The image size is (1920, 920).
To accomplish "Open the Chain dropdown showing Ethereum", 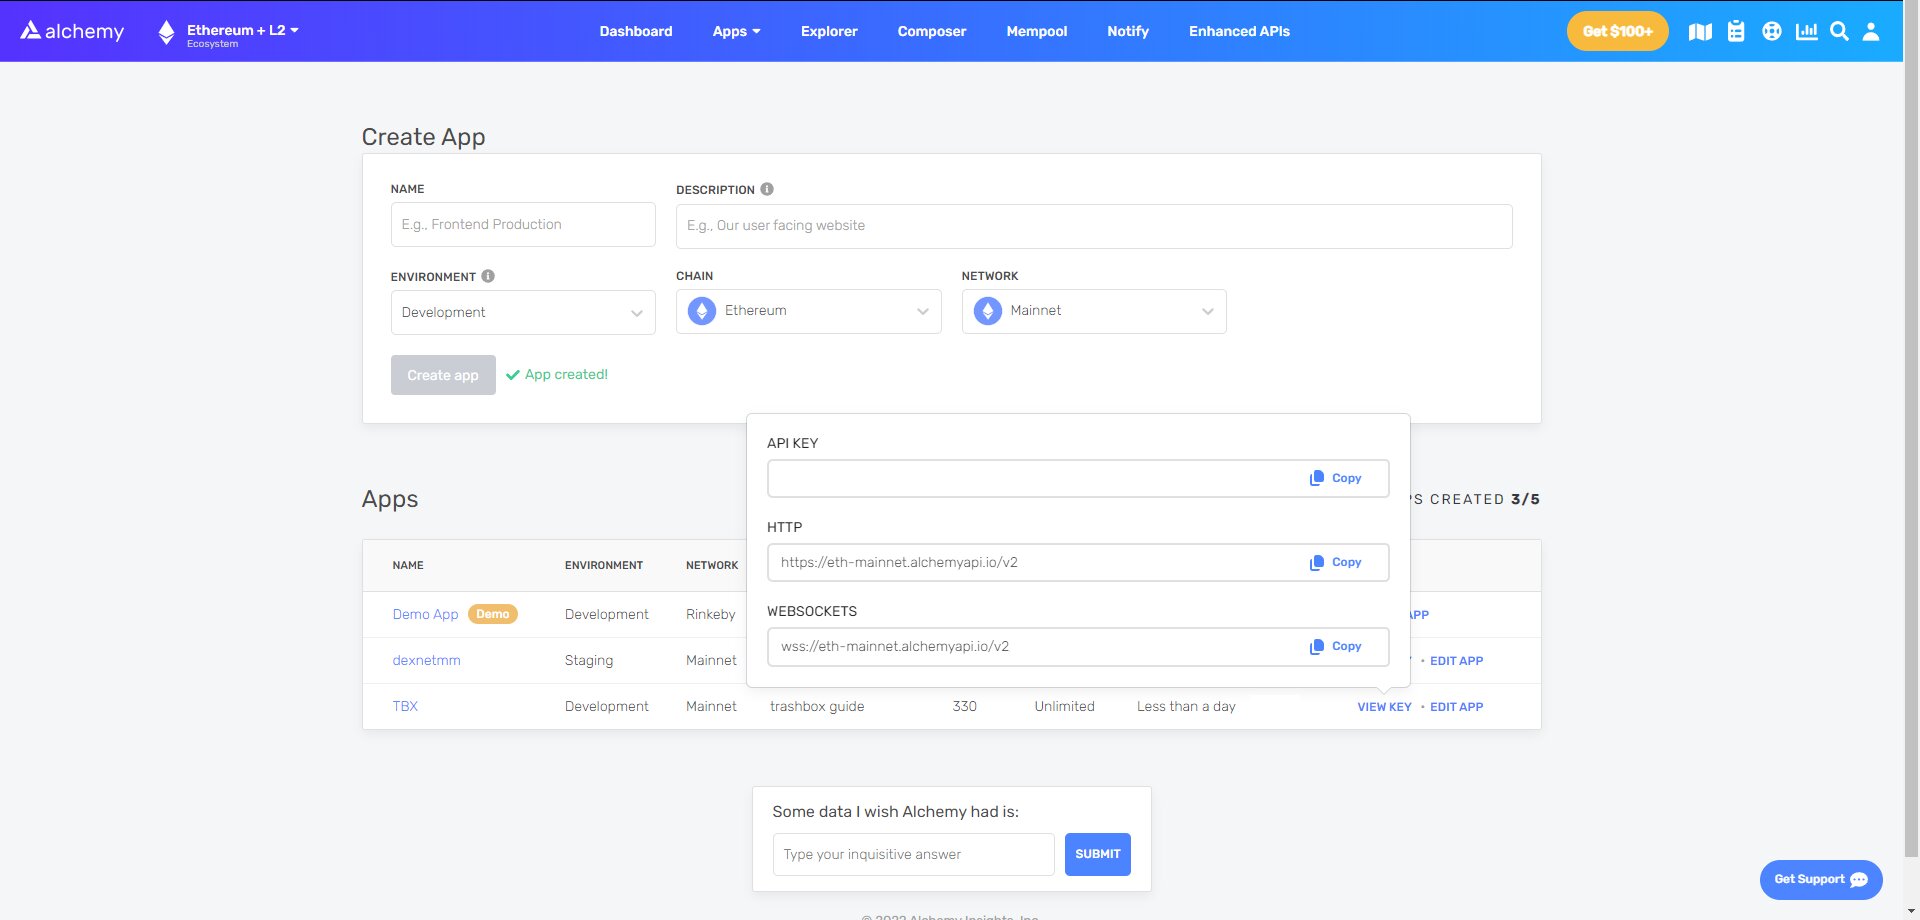I will [809, 311].
